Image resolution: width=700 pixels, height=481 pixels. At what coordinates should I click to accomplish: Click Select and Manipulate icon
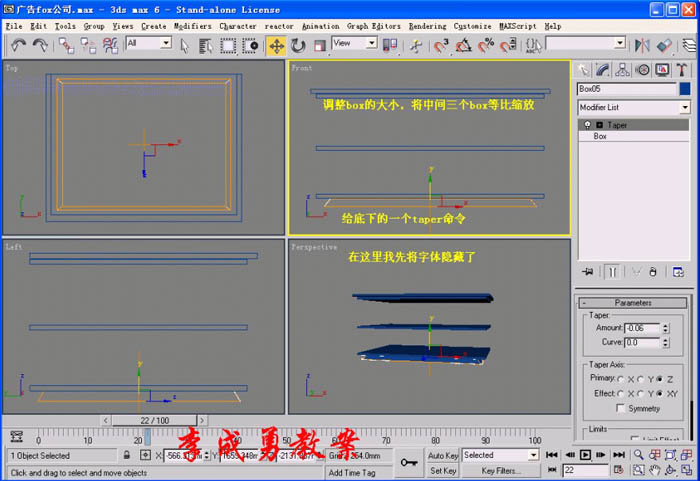coord(416,46)
